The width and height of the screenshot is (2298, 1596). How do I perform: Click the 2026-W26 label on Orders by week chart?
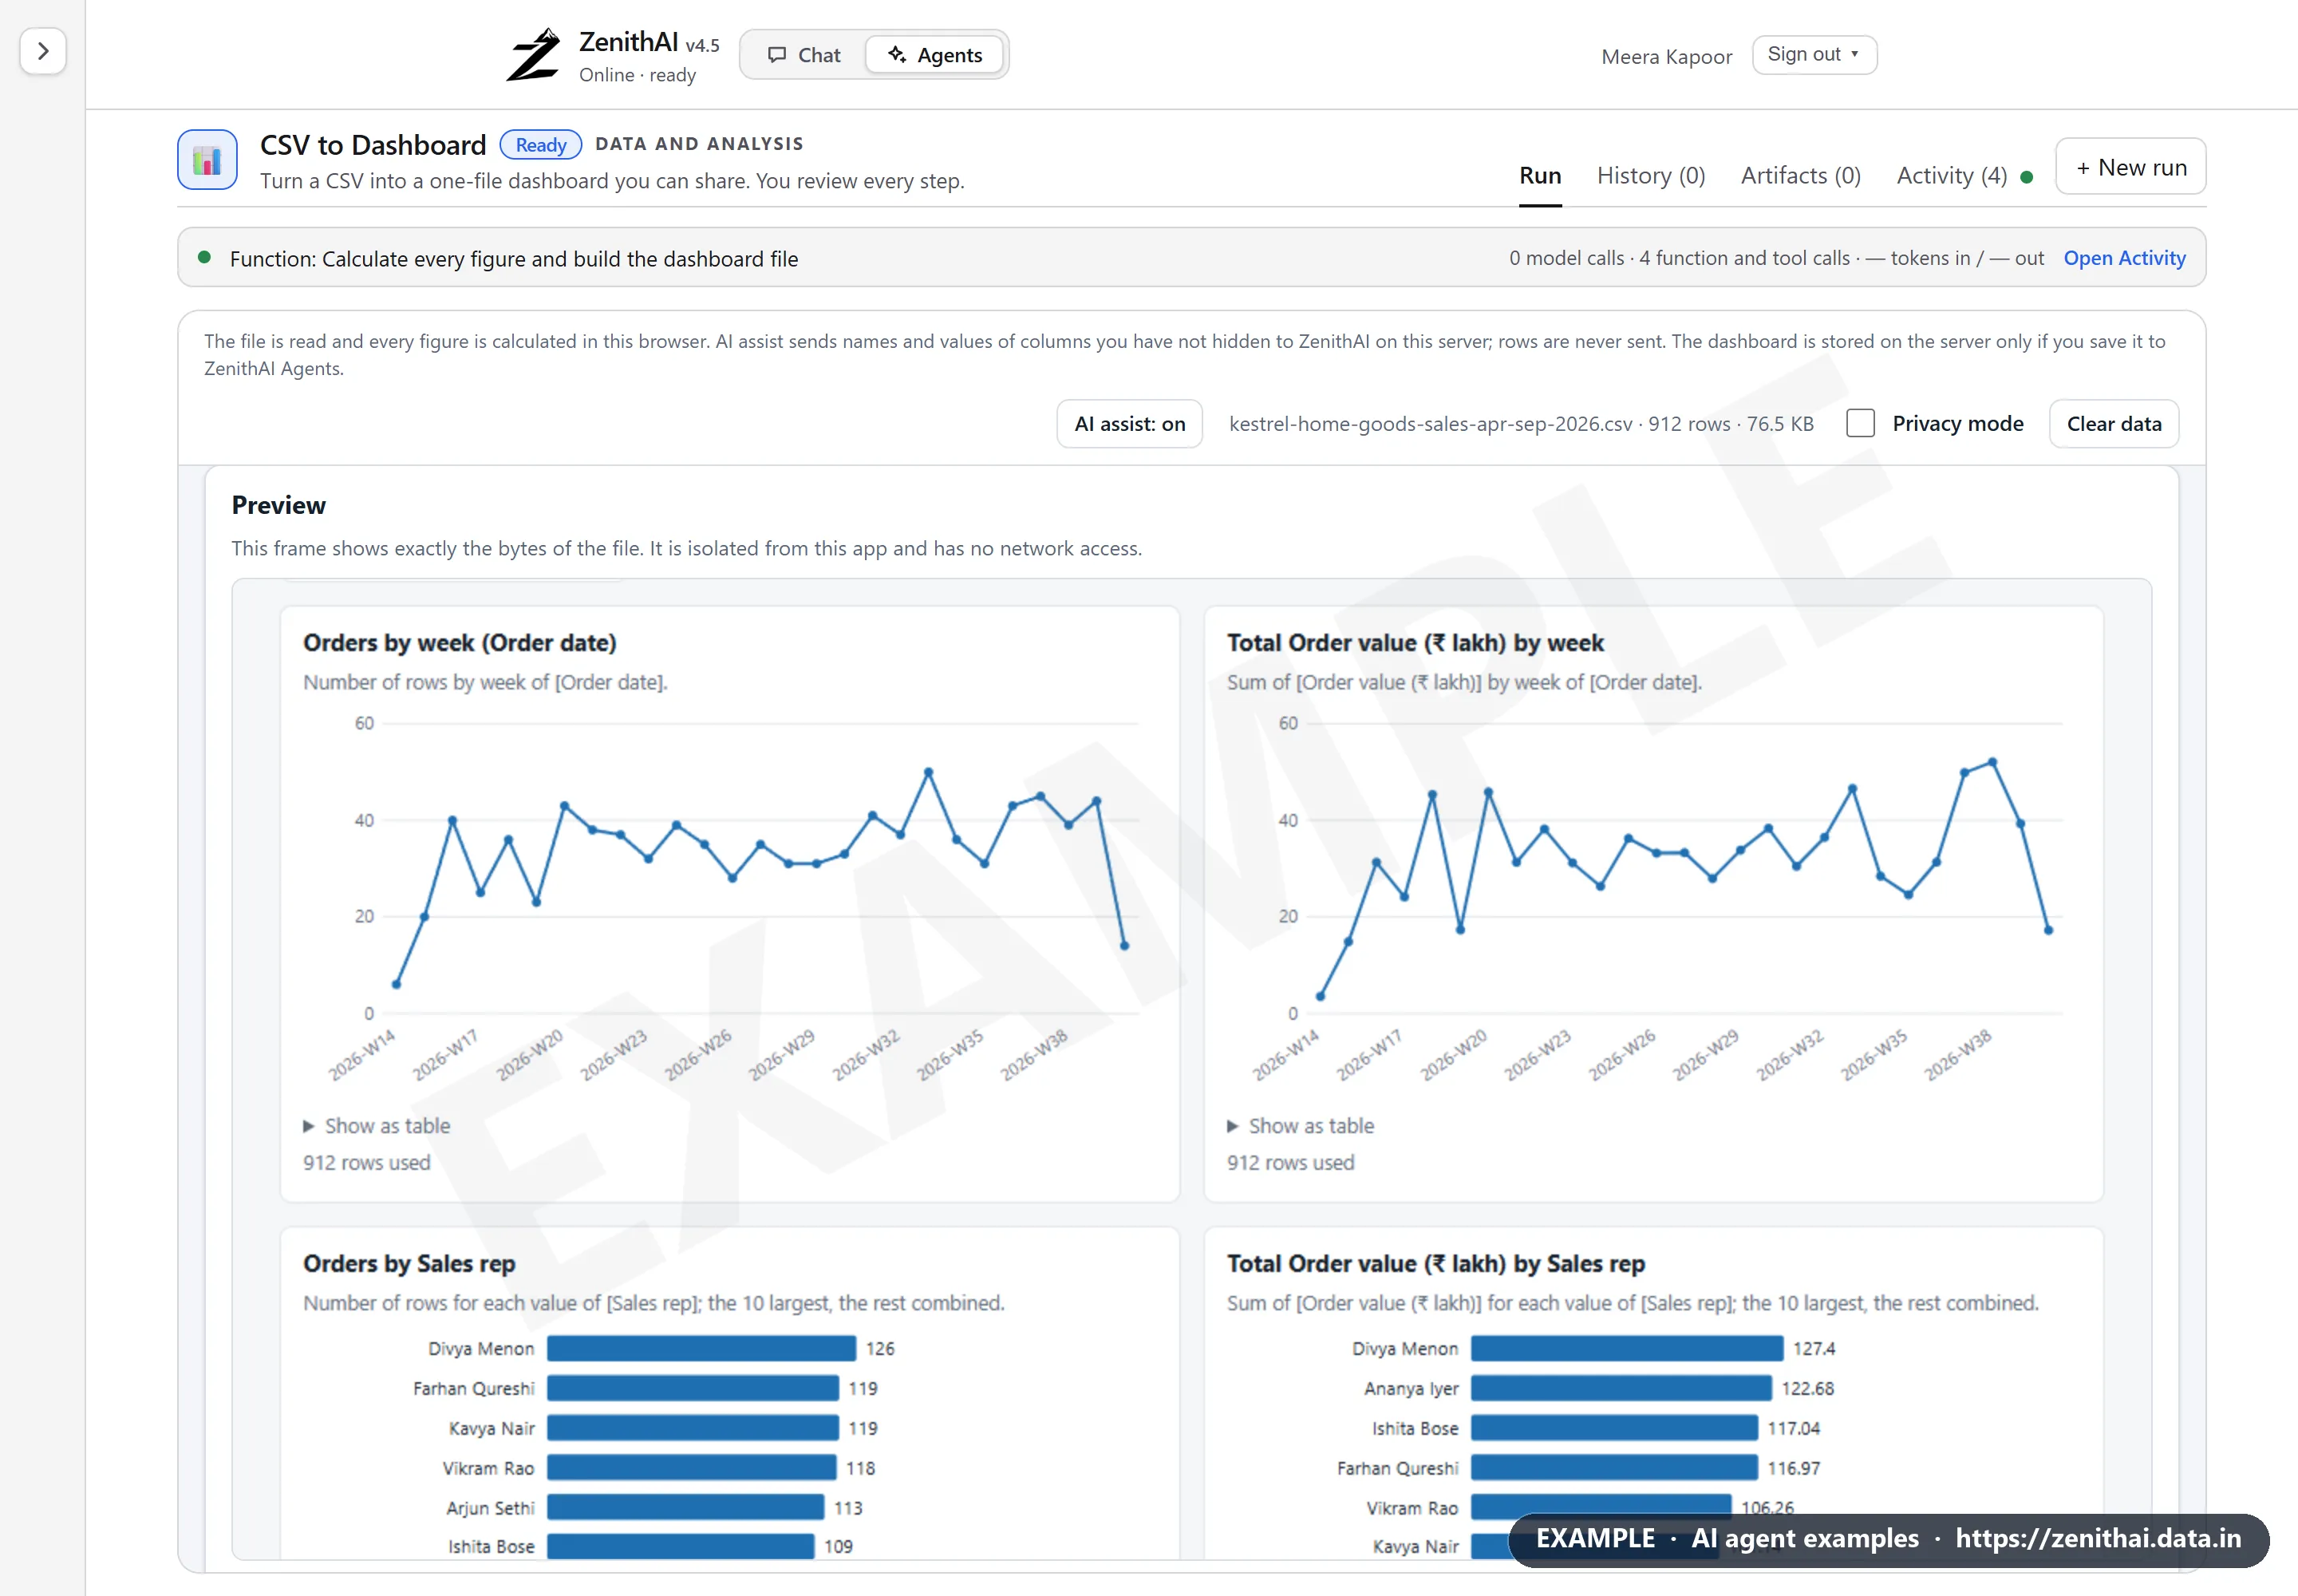click(698, 1054)
